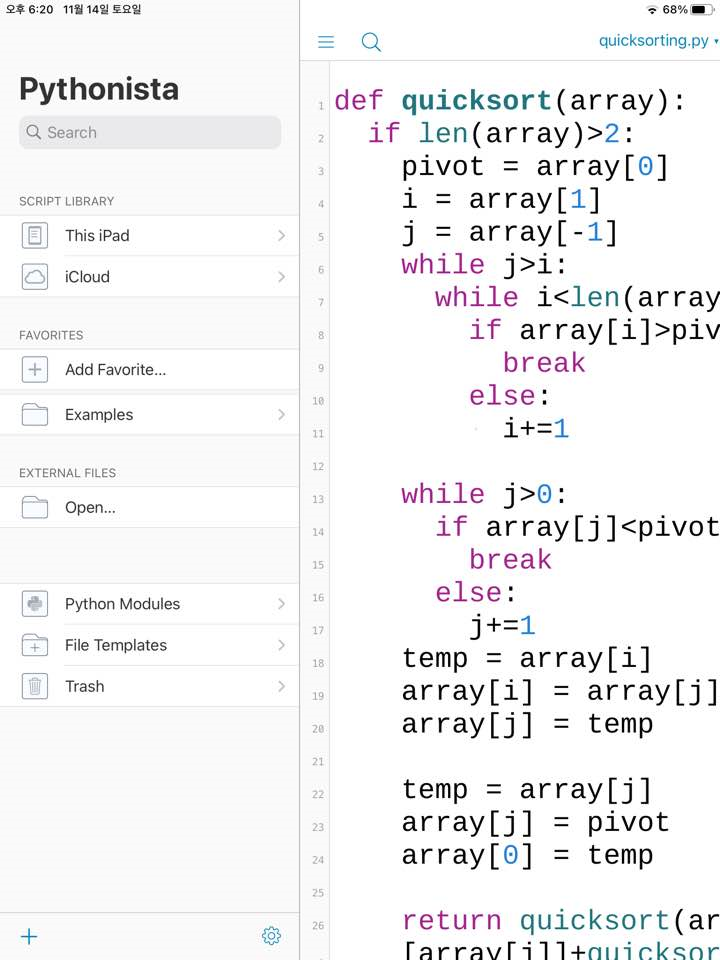Click the Python Modules snake icon
This screenshot has height=960, width=720.
(35, 604)
